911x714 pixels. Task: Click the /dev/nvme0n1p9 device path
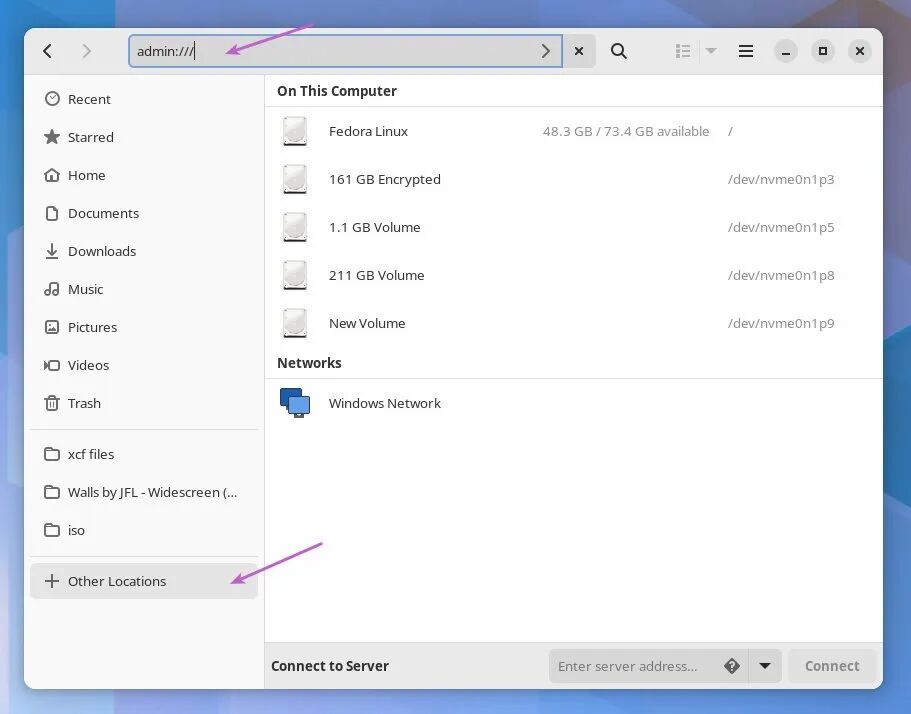tap(781, 324)
